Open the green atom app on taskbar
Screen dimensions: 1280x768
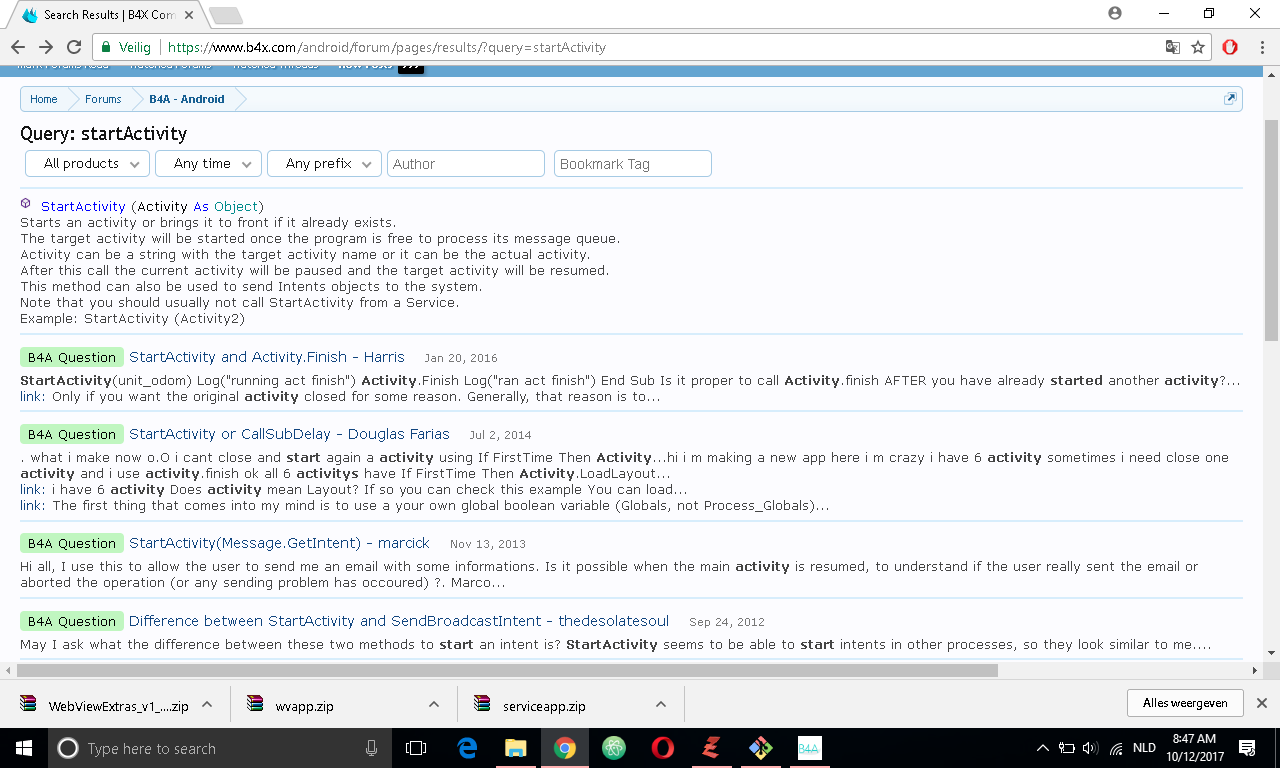614,748
